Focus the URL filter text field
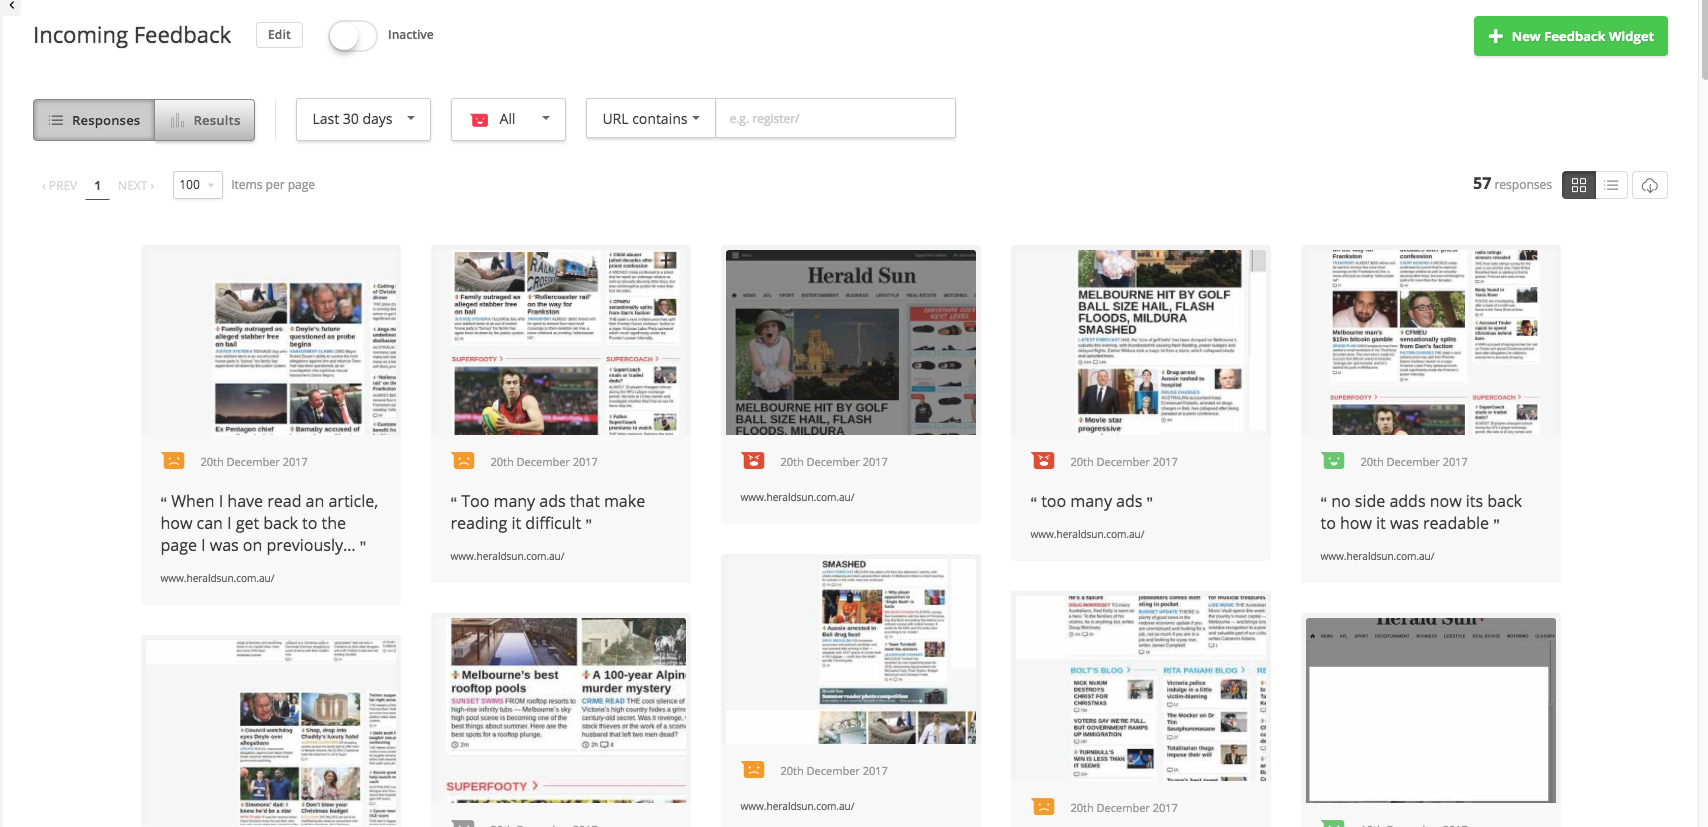1708x827 pixels. [835, 119]
